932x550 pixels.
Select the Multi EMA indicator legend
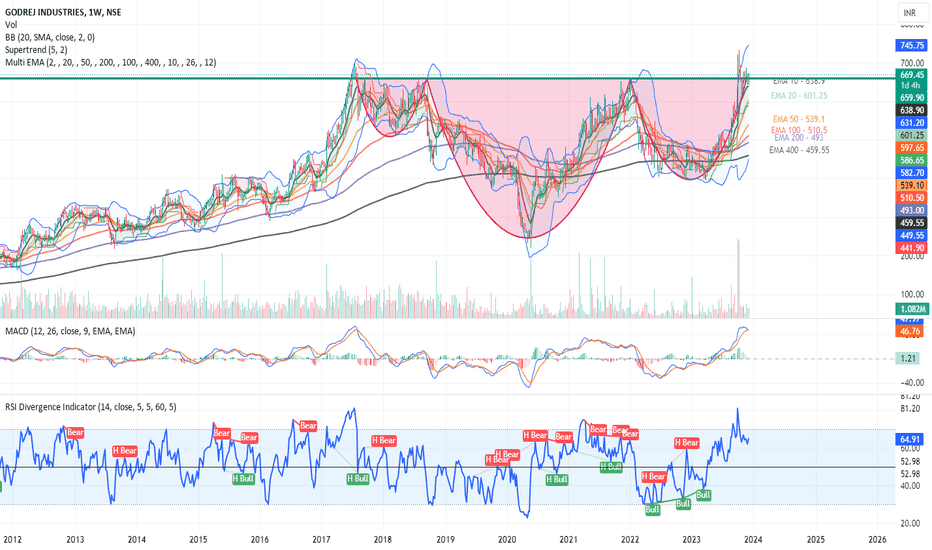point(111,62)
